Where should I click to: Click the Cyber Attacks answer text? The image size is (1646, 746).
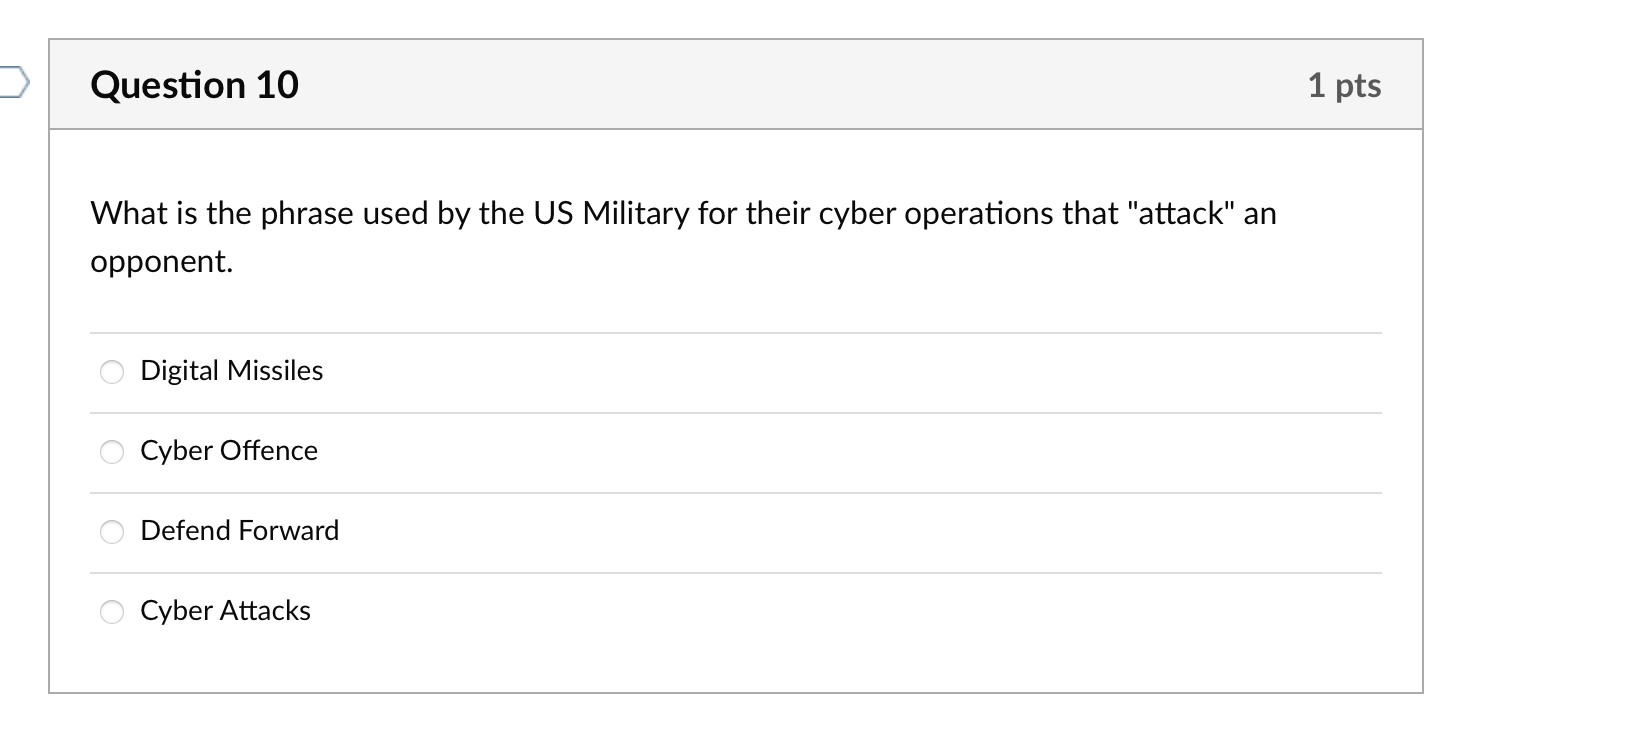(x=225, y=611)
